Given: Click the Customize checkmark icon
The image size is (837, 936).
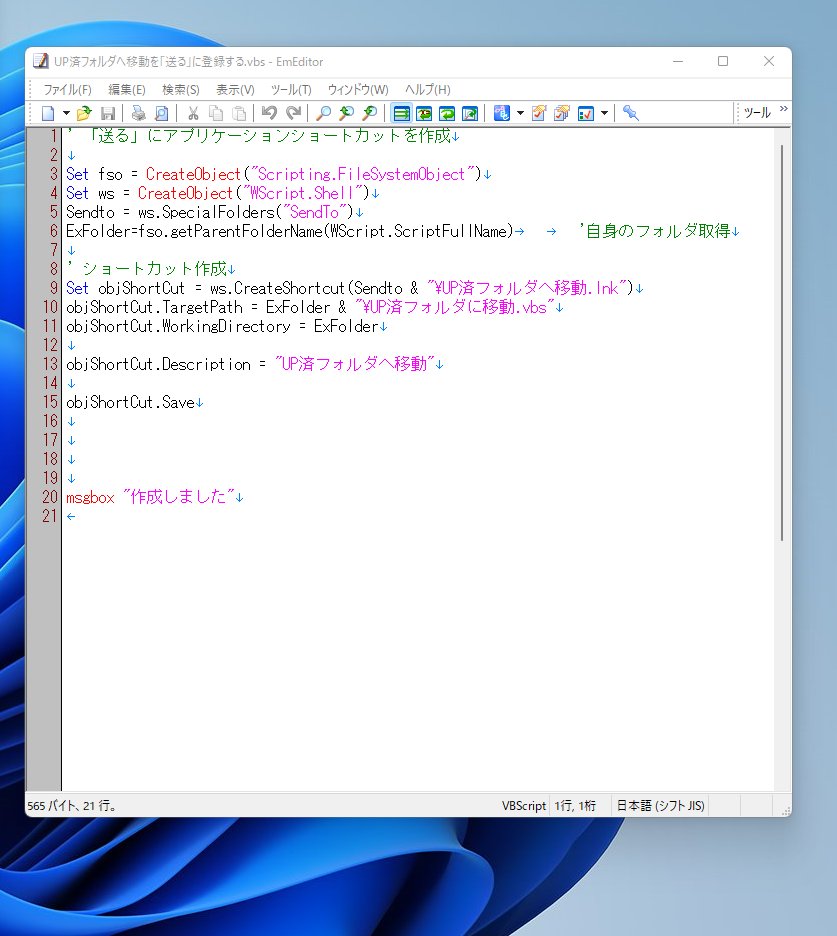Looking at the screenshot, I should click(x=586, y=113).
